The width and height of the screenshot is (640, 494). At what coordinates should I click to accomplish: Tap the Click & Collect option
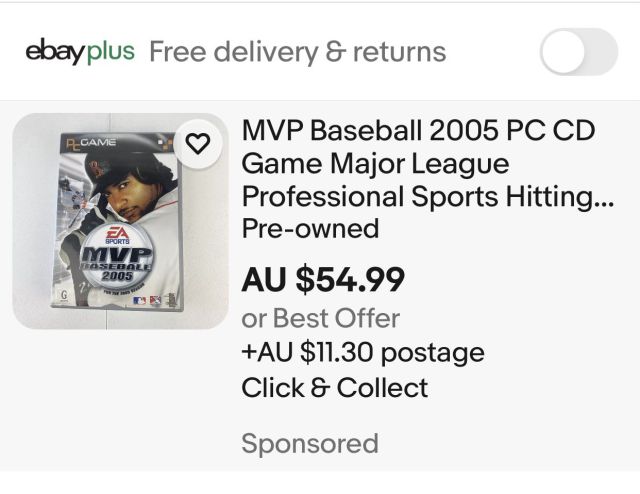coord(334,387)
